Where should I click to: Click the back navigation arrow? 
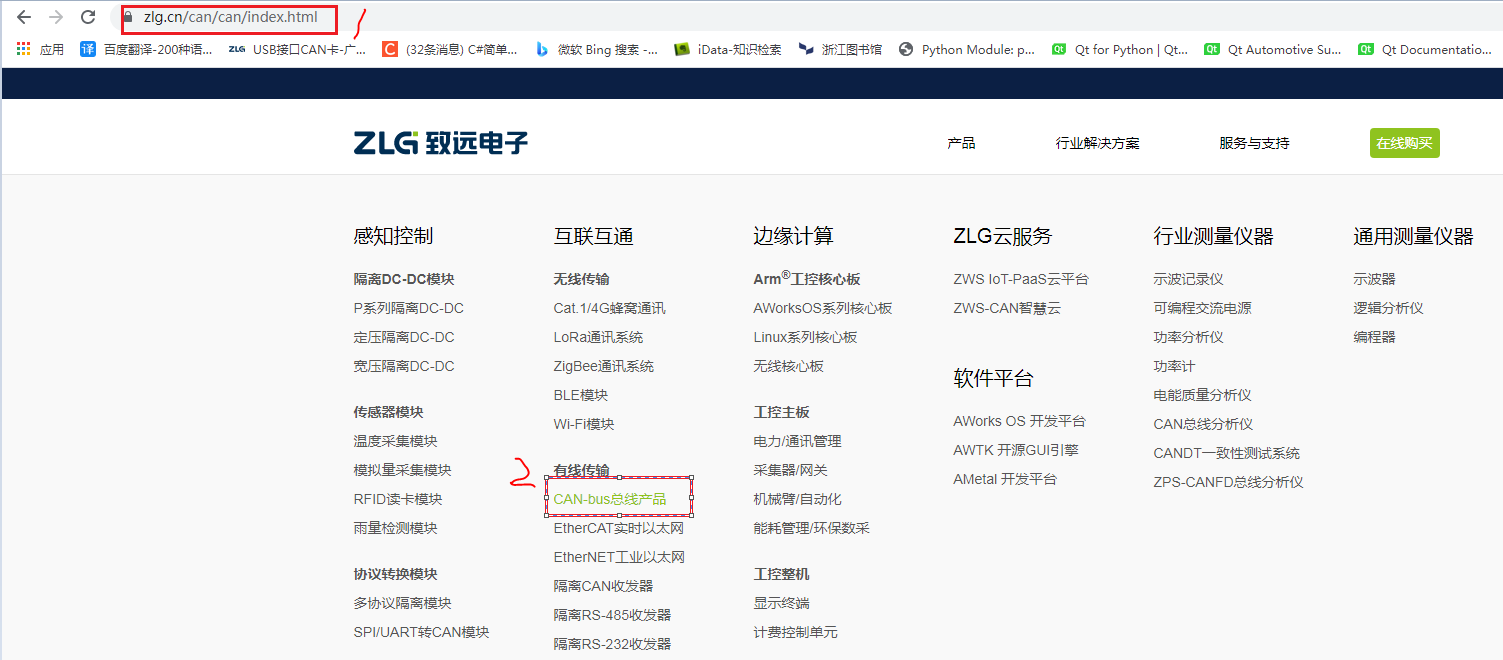[24, 17]
